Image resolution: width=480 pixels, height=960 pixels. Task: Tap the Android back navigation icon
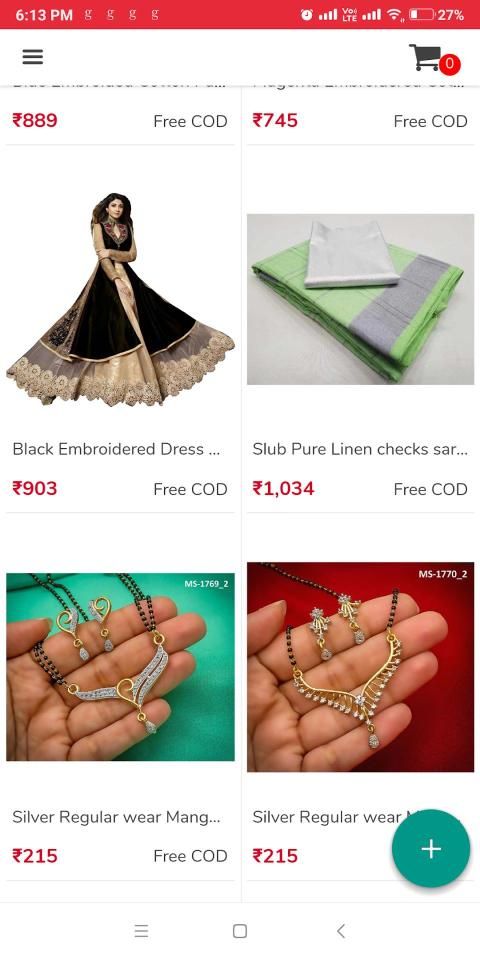(x=341, y=931)
